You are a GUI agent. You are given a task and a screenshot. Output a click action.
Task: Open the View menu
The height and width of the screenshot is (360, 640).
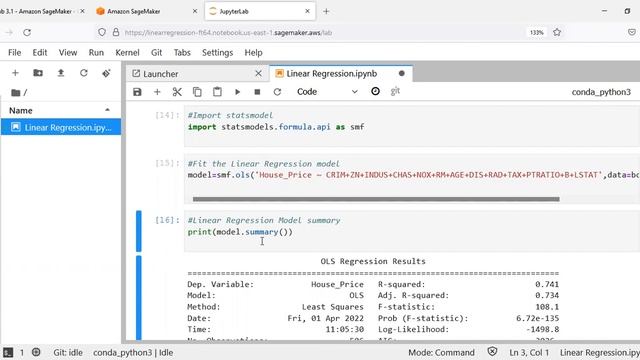coord(68,53)
